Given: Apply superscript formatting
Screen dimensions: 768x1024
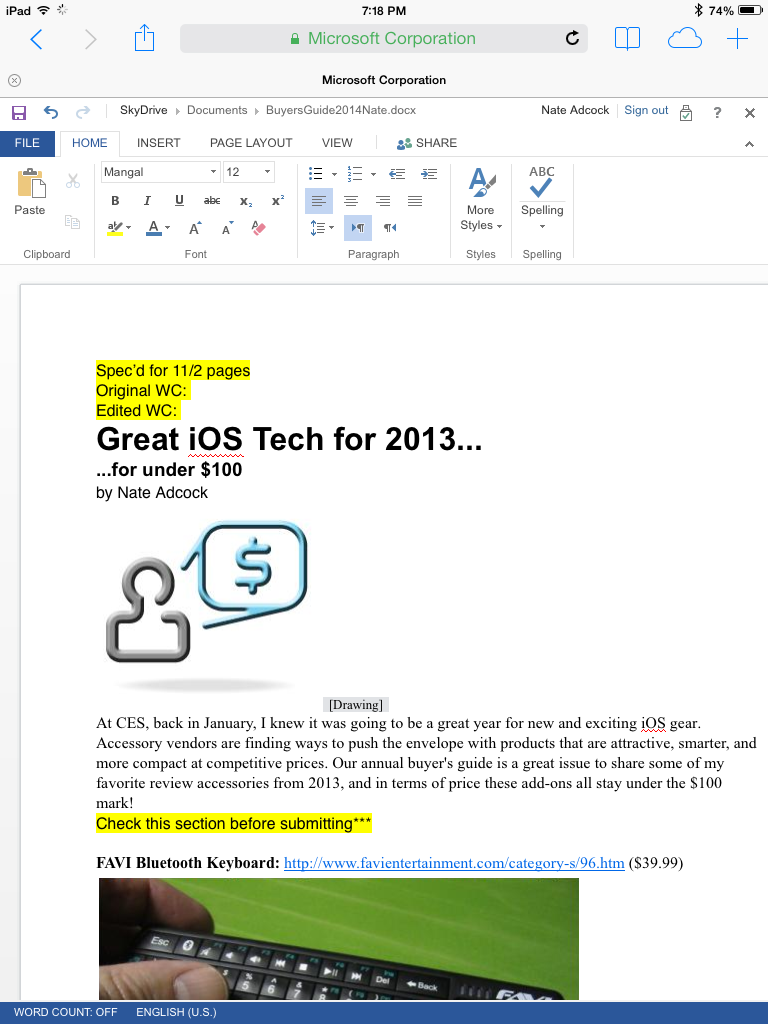Looking at the screenshot, I should (278, 200).
